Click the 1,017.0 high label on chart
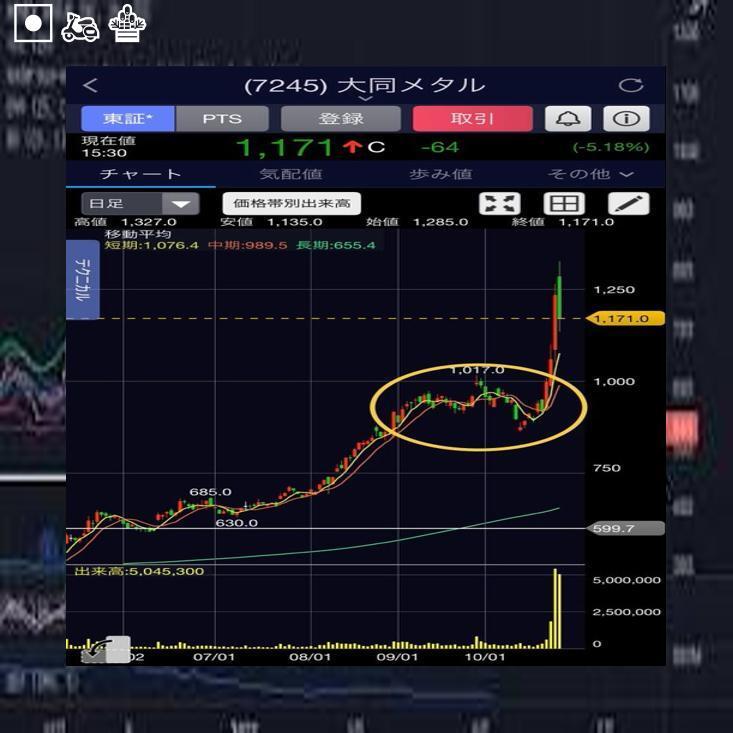Image resolution: width=733 pixels, height=733 pixels. [x=477, y=370]
